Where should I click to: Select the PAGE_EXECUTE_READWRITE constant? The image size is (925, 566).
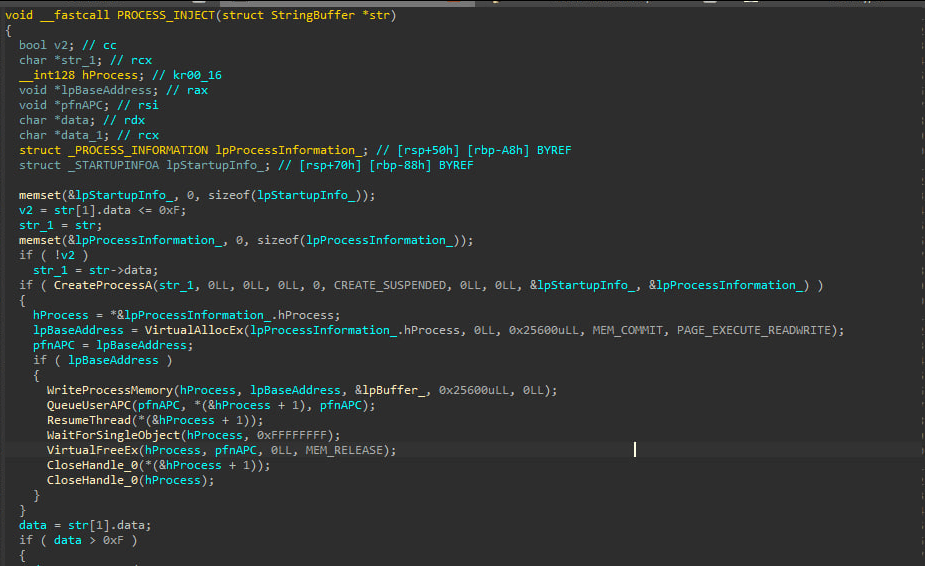(753, 330)
